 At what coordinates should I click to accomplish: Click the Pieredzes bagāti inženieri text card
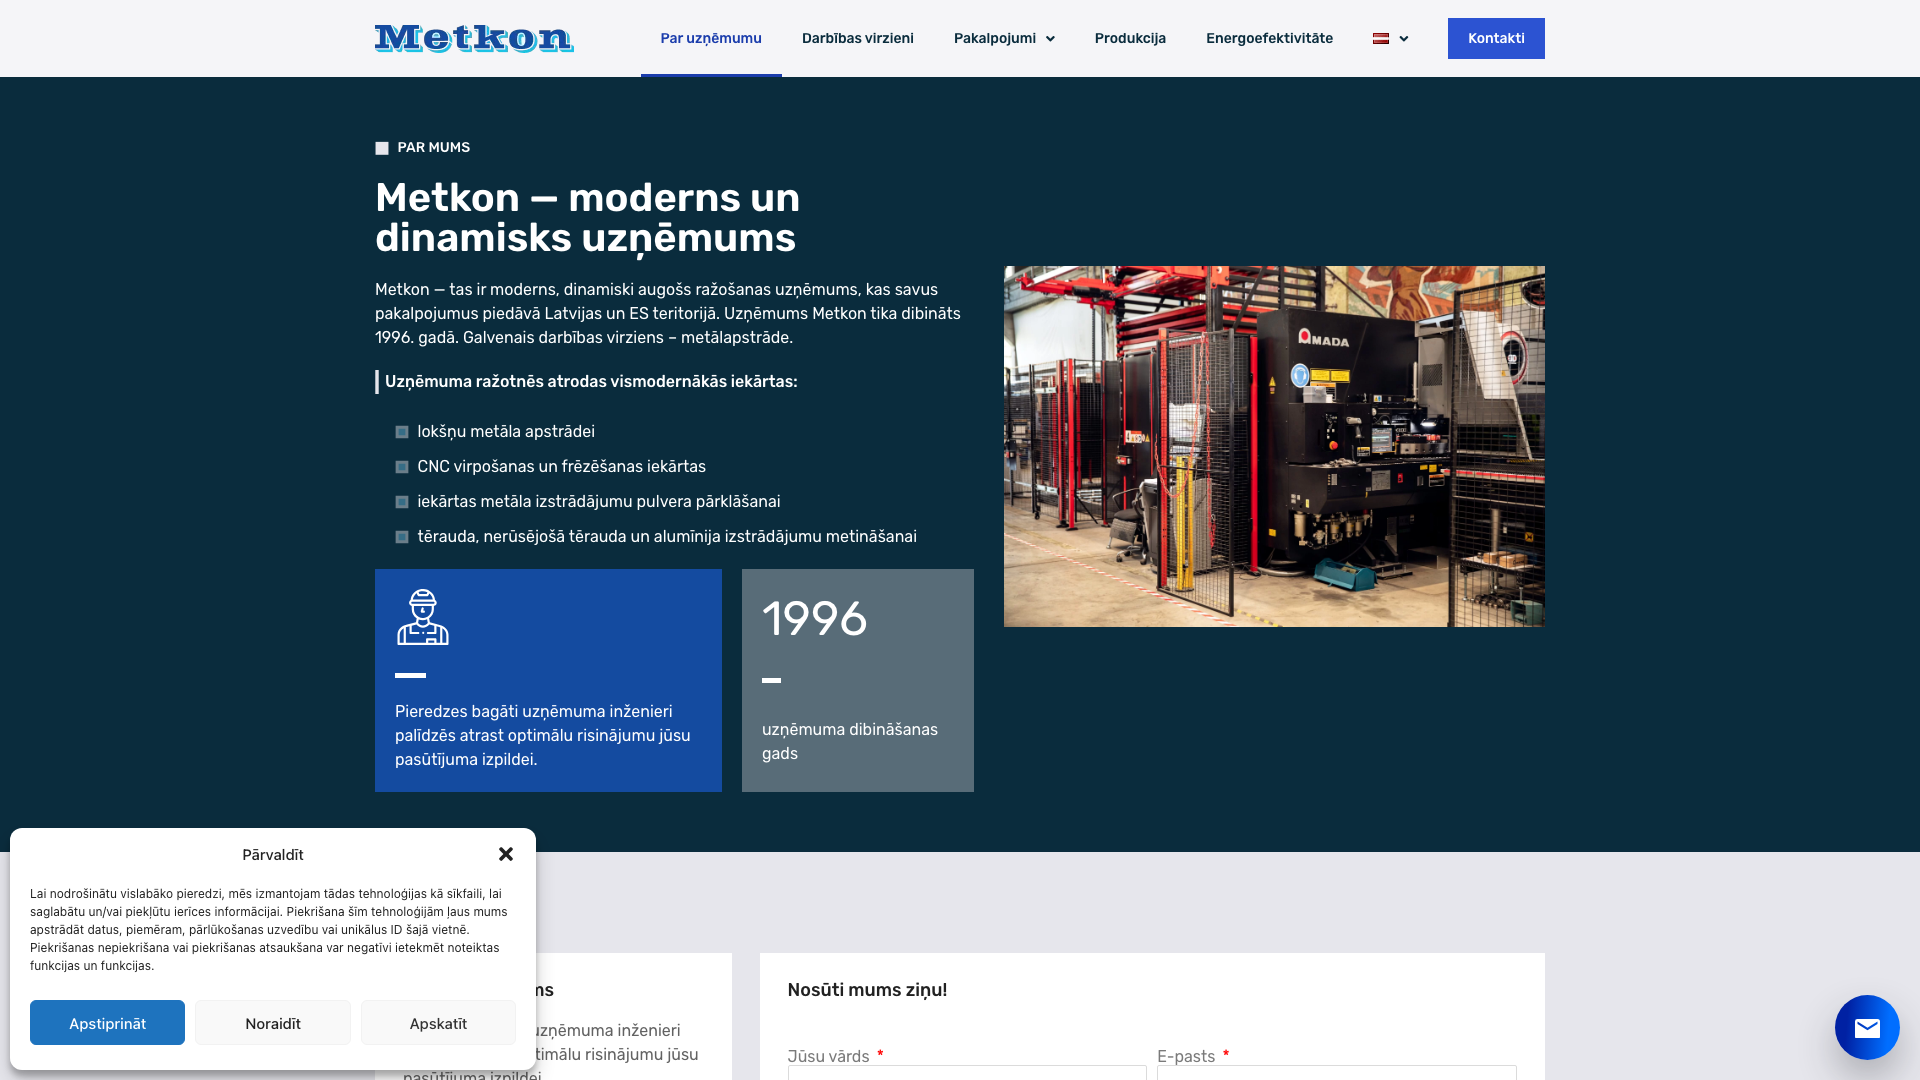point(548,680)
